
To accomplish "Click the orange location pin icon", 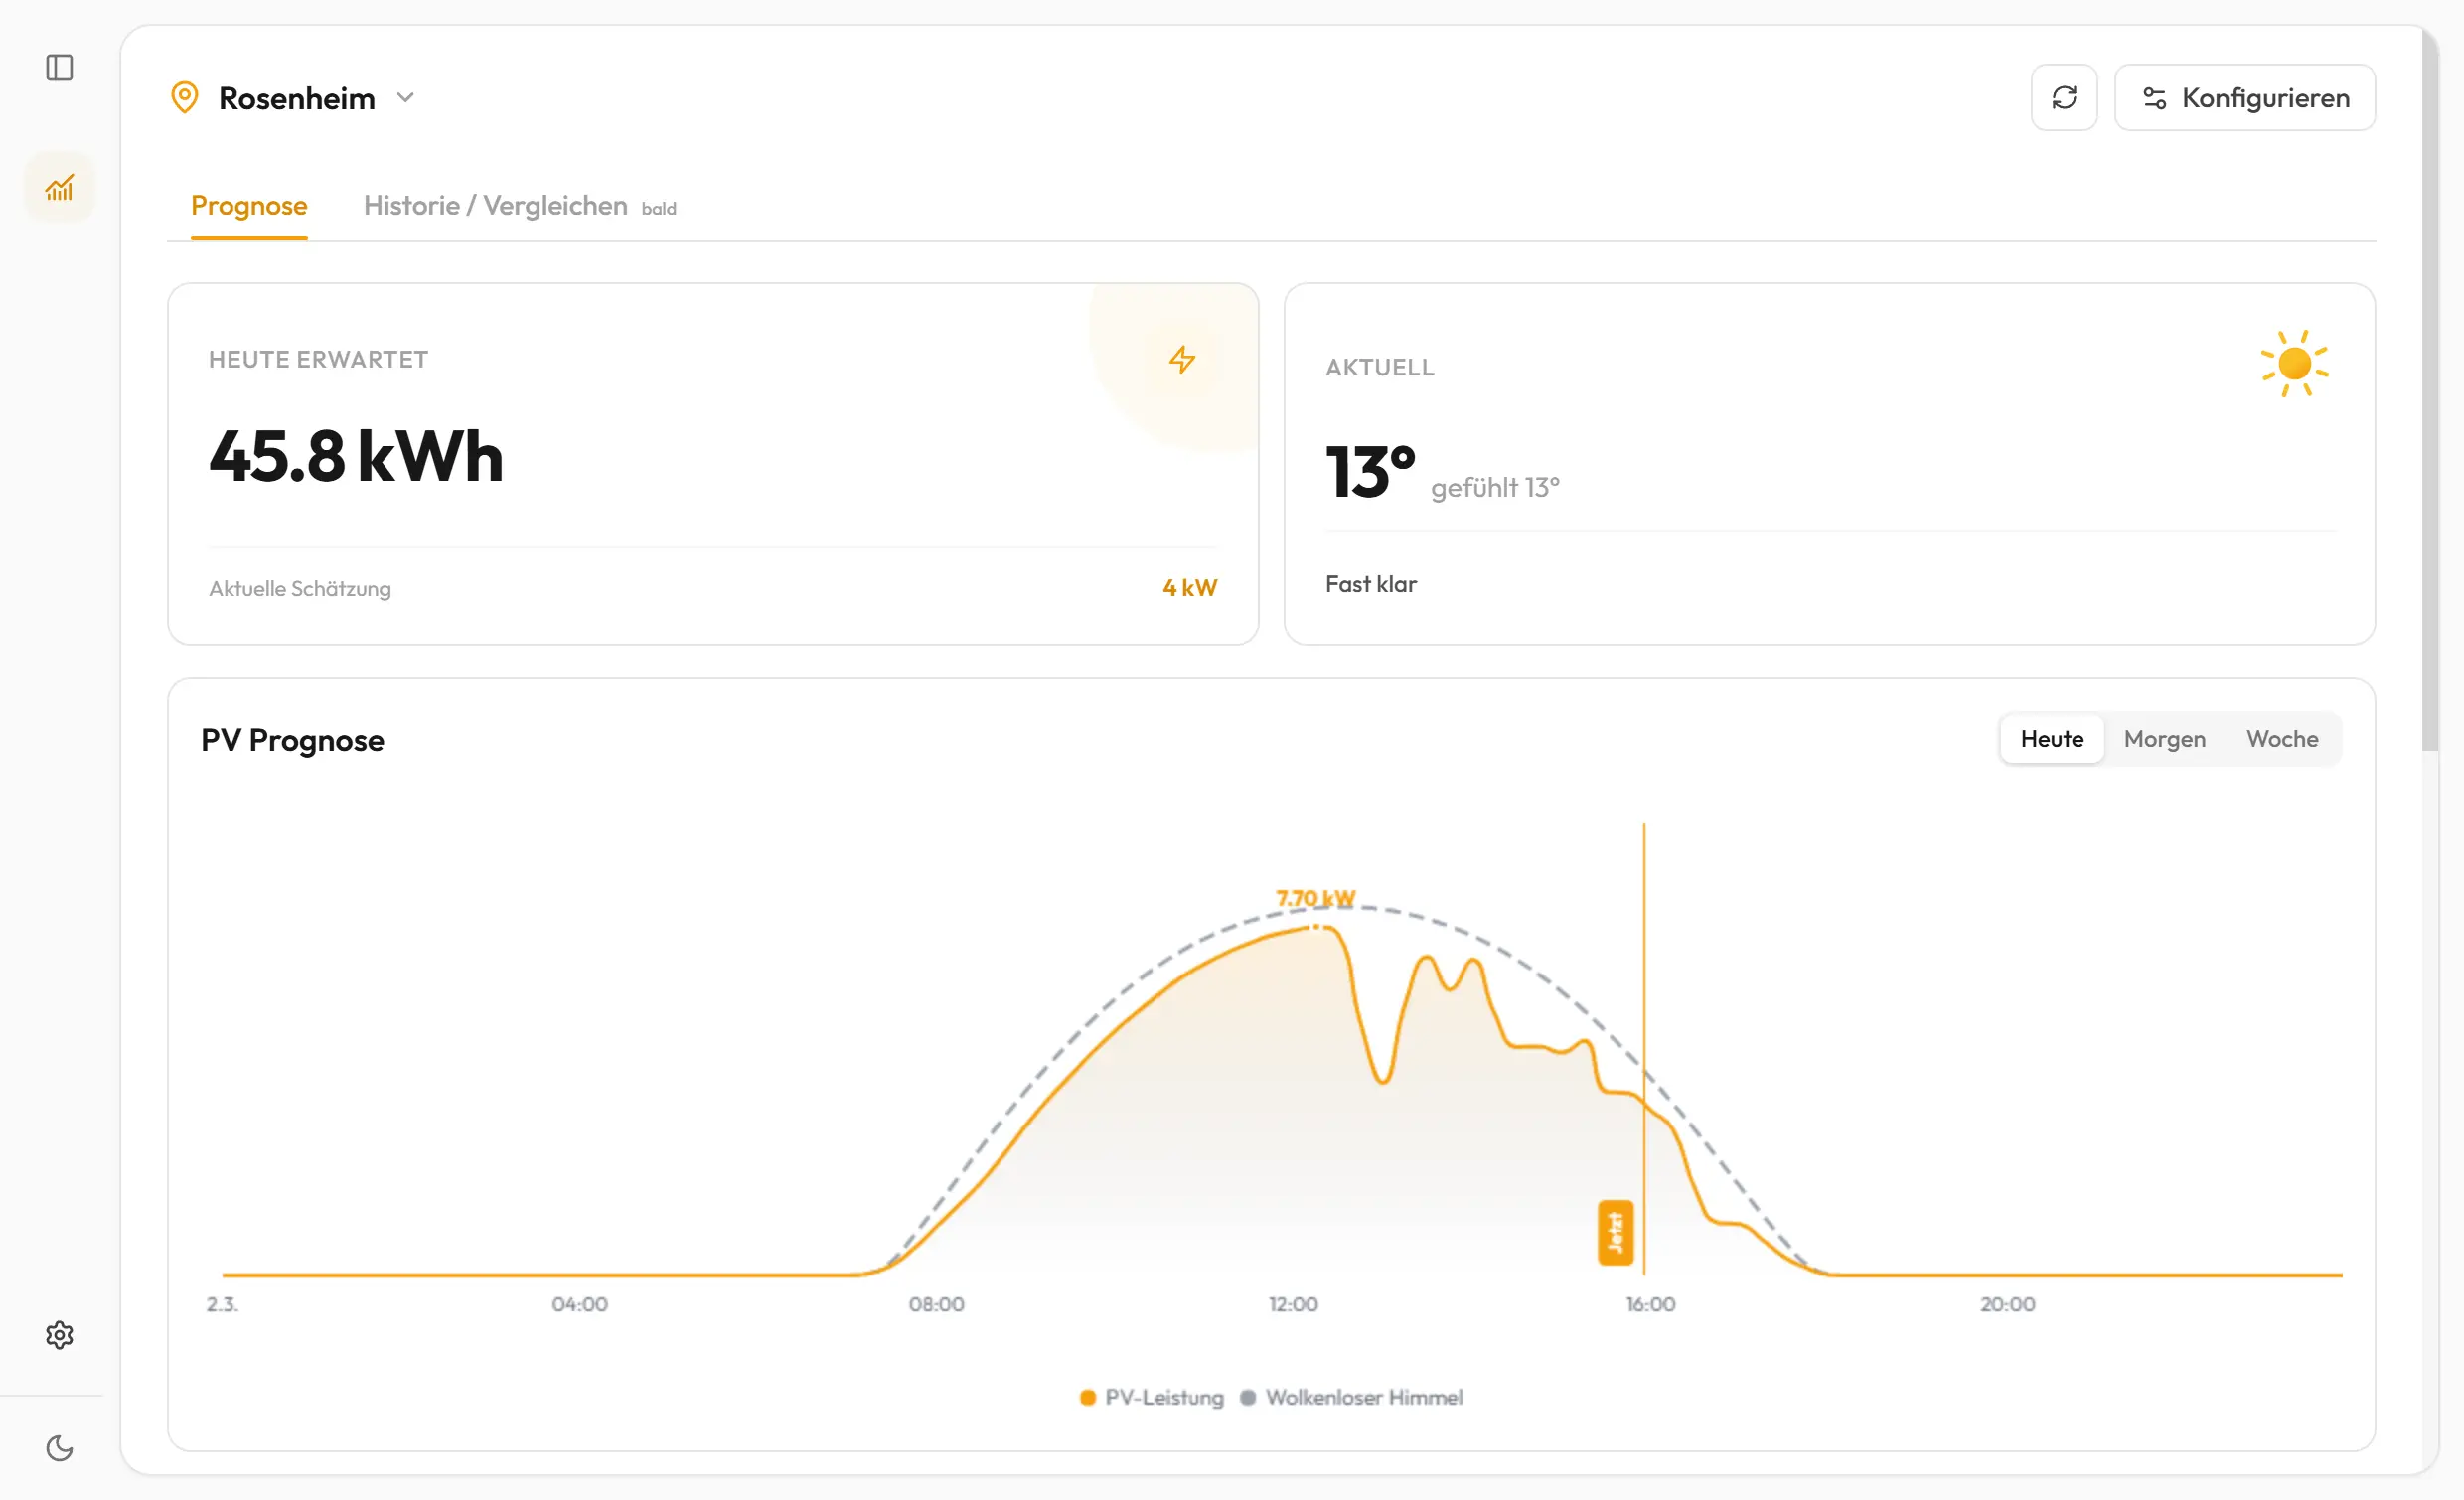I will (185, 98).
